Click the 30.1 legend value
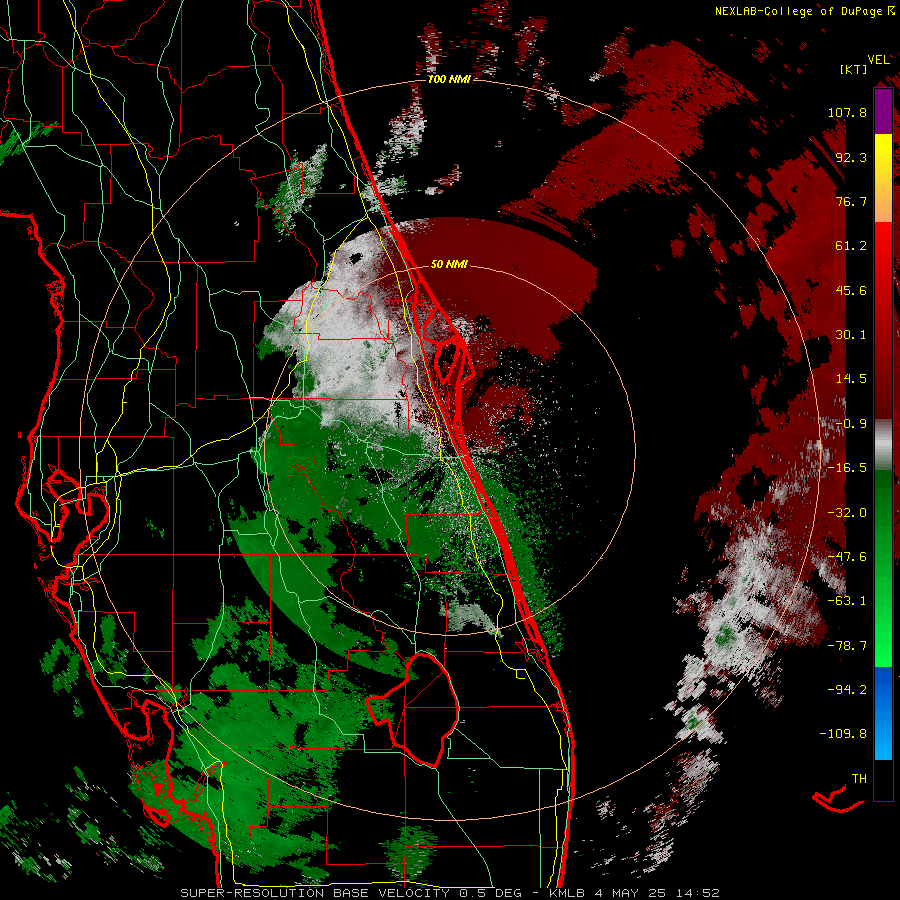Viewport: 900px width, 900px height. [851, 335]
